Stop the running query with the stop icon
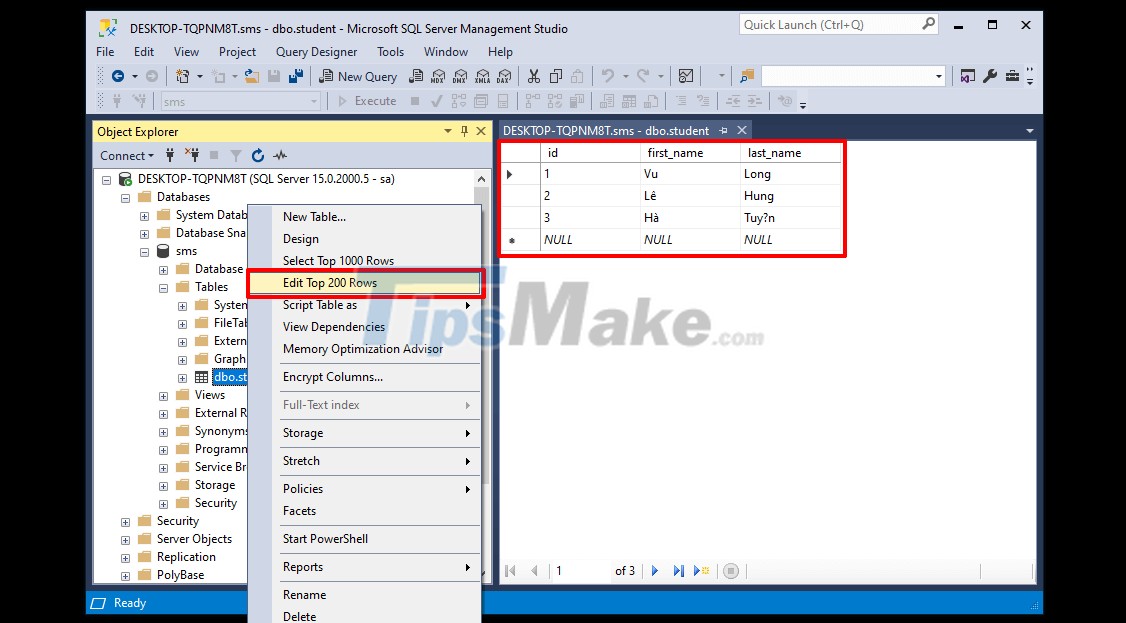Image resolution: width=1126 pixels, height=623 pixels. click(x=731, y=570)
